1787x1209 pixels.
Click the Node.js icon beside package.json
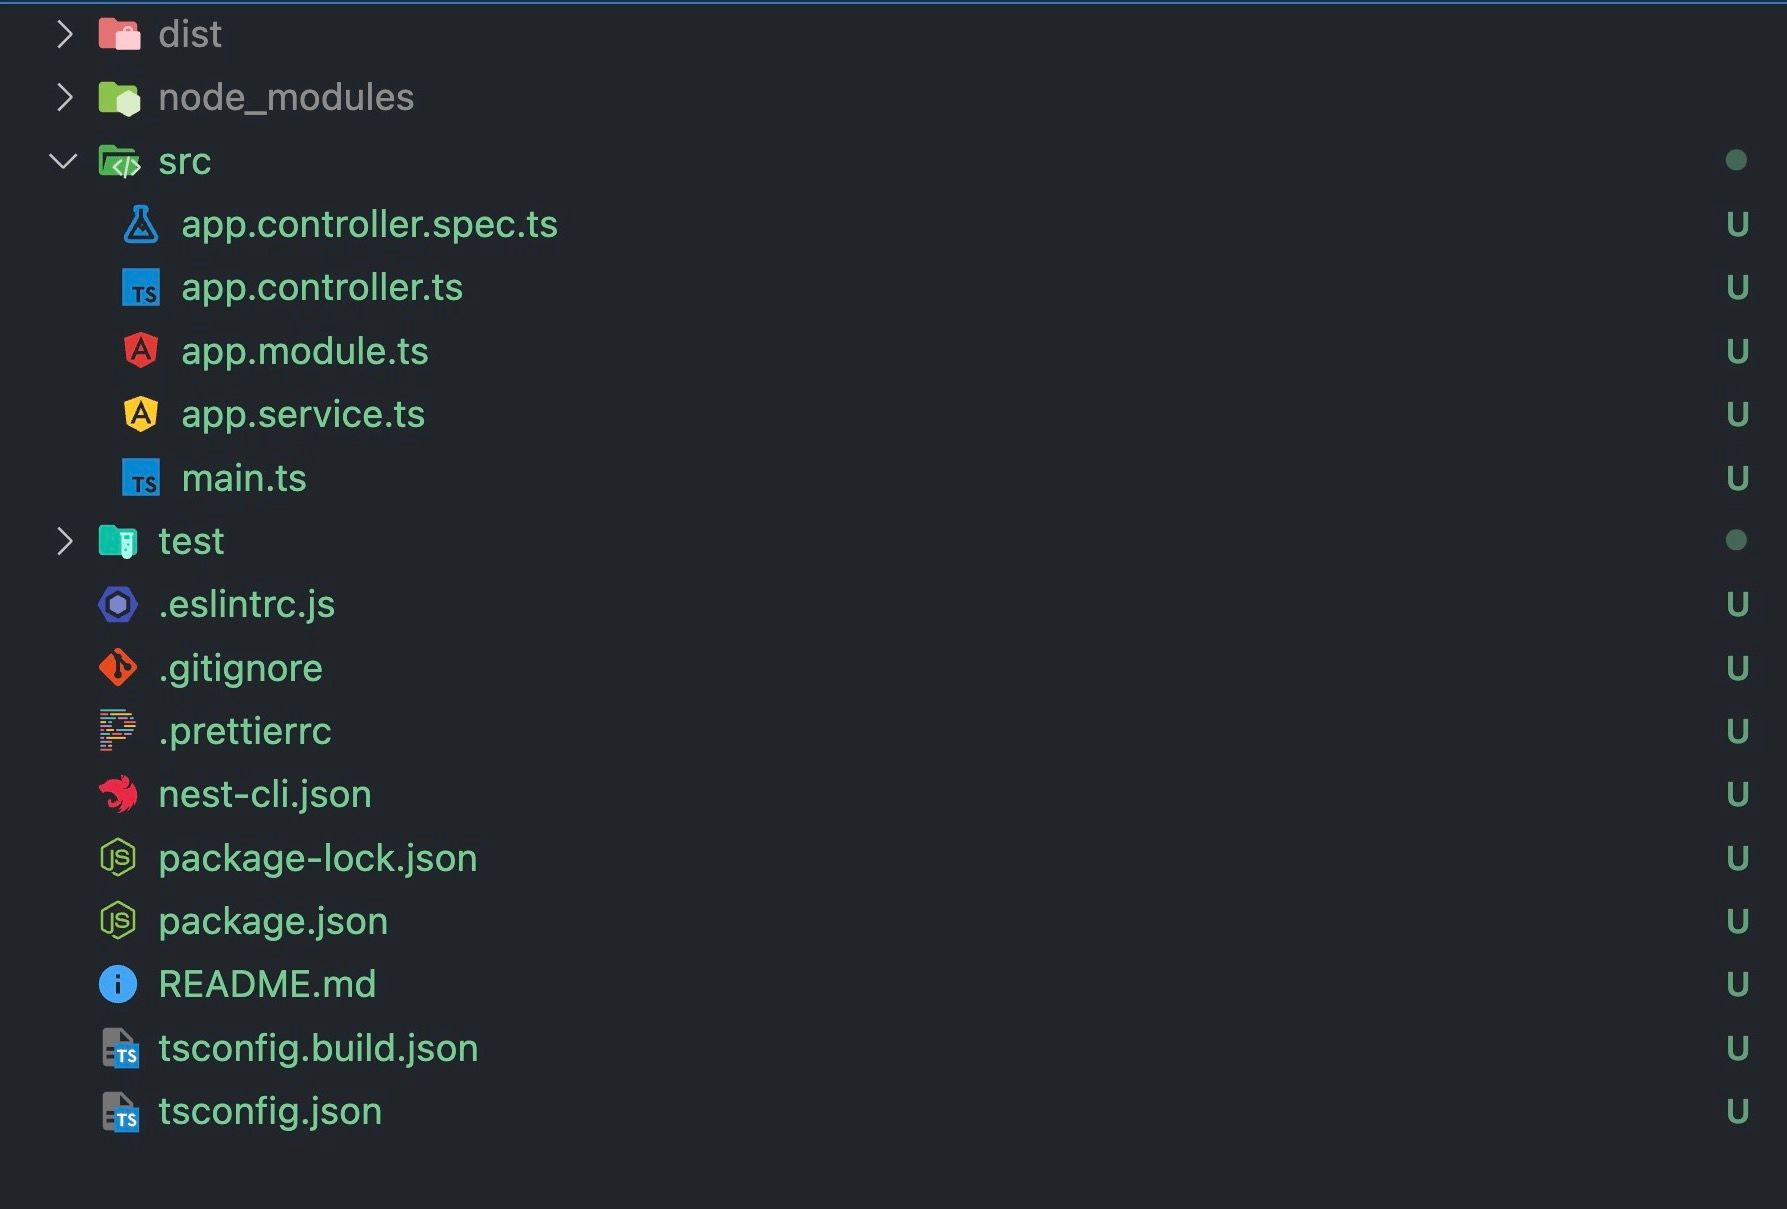tap(117, 921)
